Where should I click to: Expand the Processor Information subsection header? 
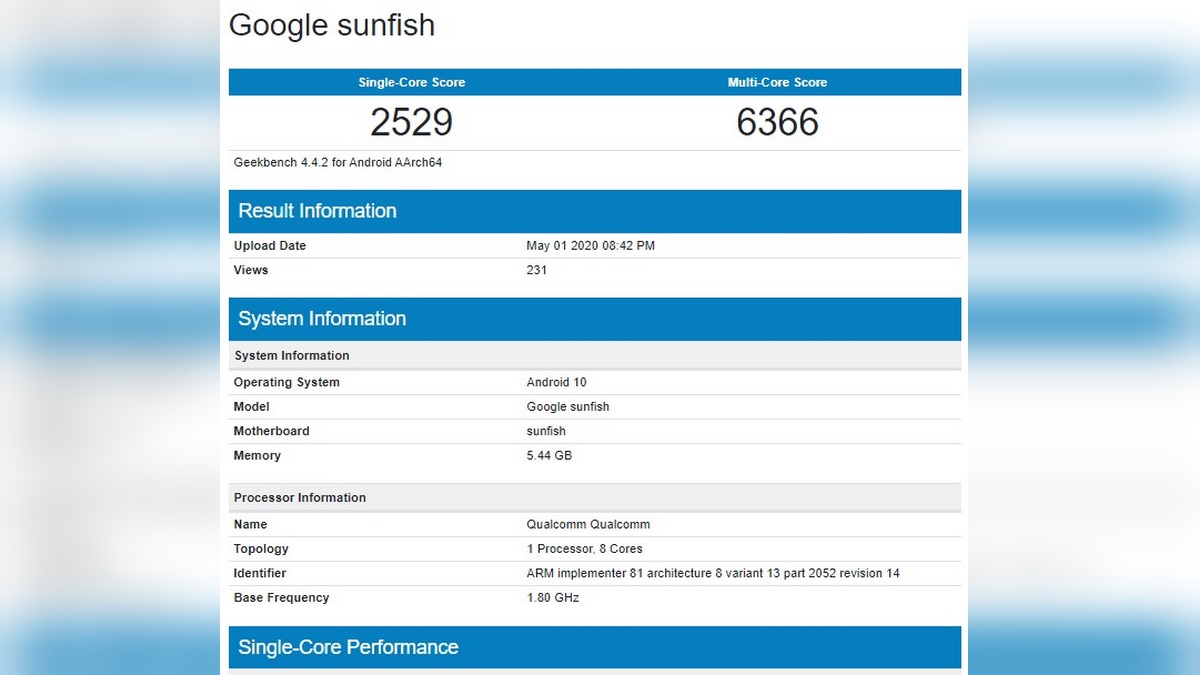point(300,497)
